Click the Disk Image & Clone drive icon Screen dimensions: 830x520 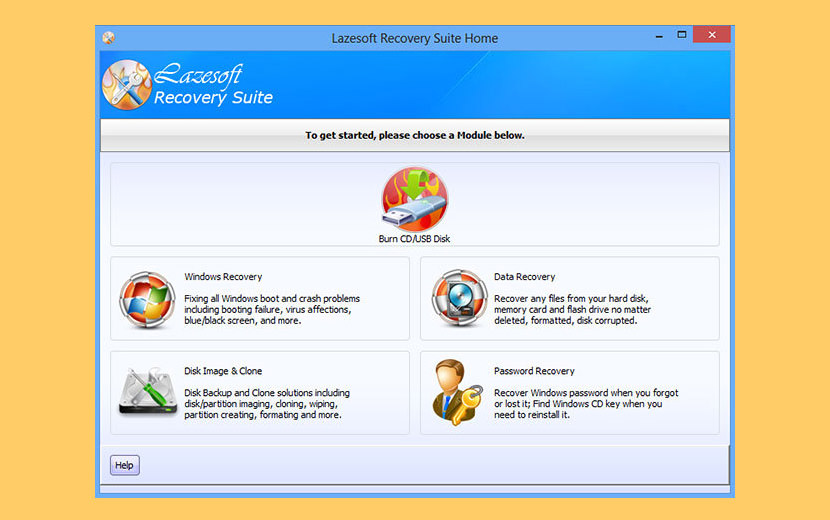148,391
